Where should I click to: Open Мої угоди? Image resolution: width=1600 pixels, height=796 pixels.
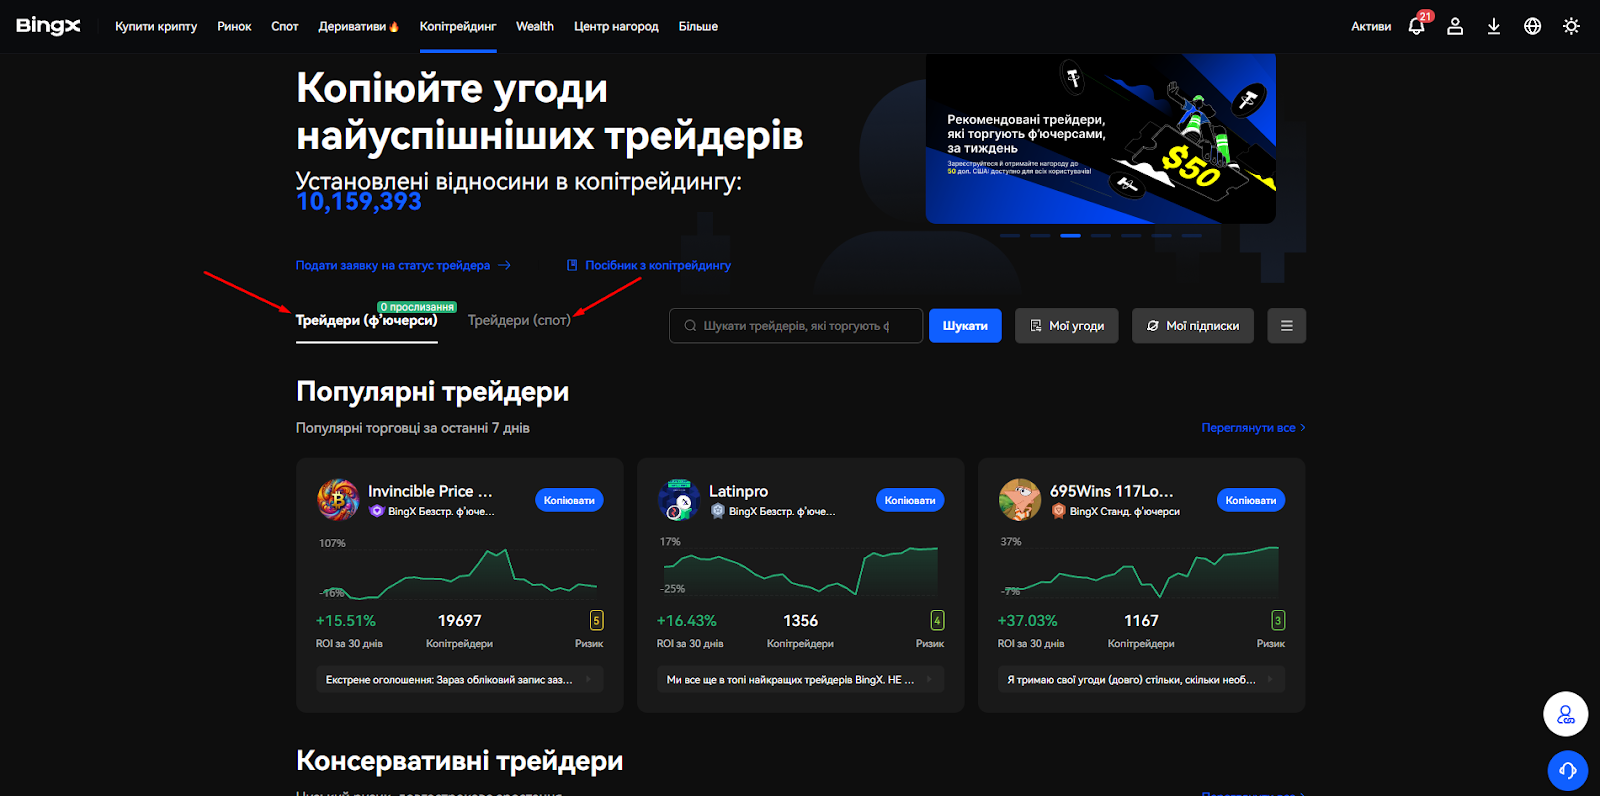pyautogui.click(x=1067, y=326)
